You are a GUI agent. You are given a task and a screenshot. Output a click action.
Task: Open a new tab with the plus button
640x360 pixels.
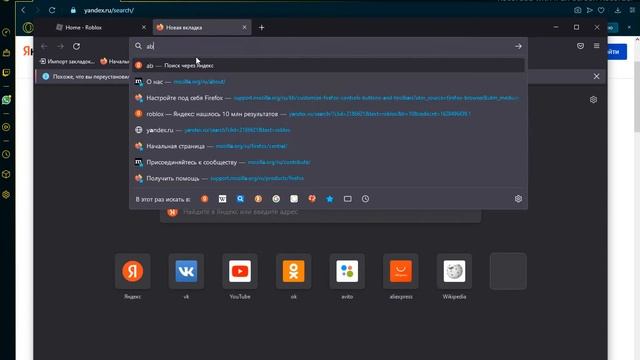tap(262, 27)
